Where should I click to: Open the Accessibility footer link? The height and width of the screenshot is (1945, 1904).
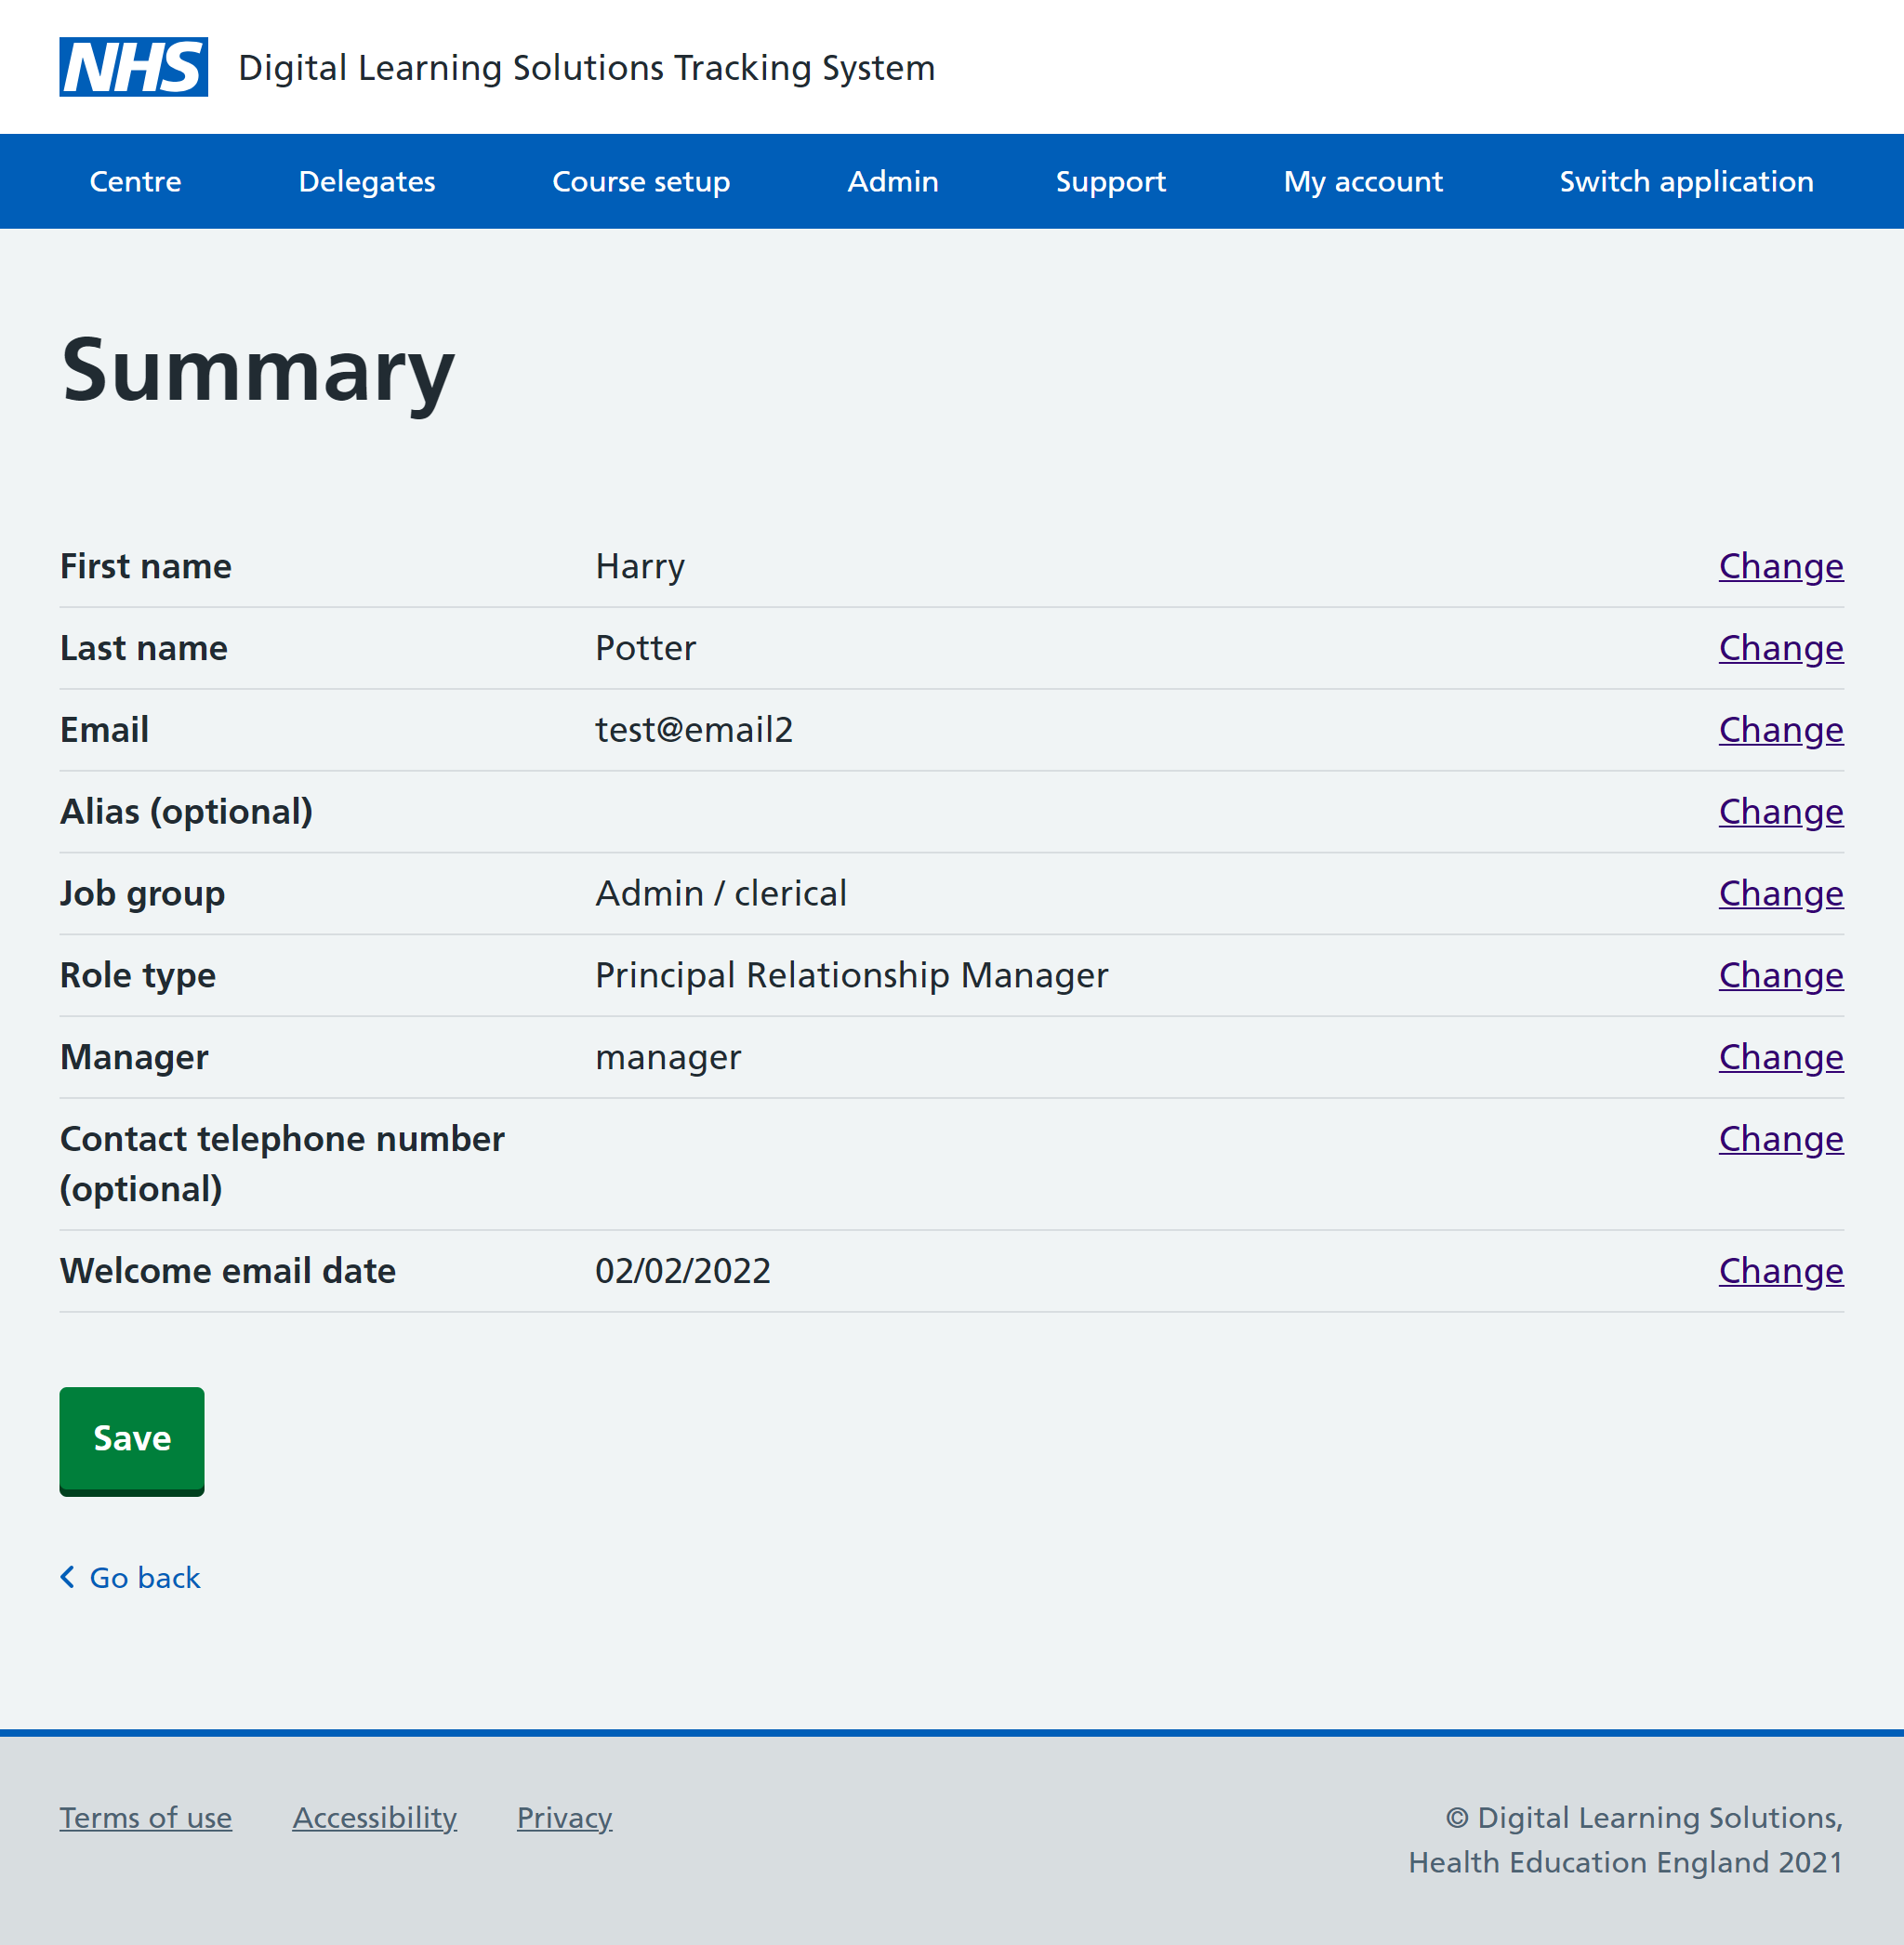pos(374,1817)
